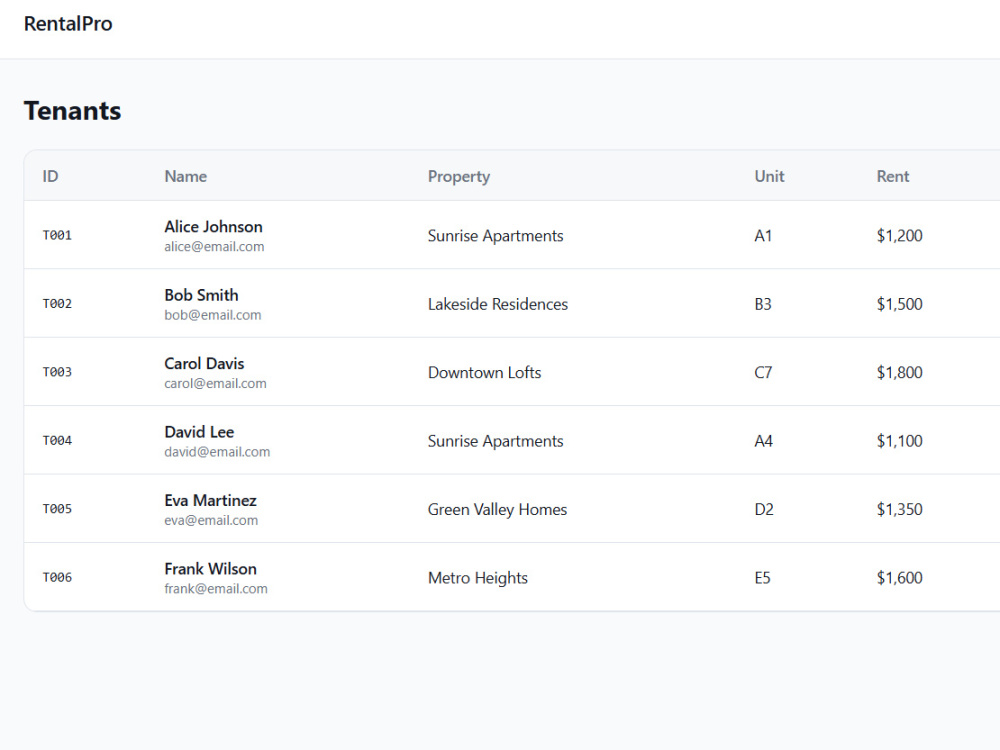Click tenant ID T003

(x=57, y=372)
